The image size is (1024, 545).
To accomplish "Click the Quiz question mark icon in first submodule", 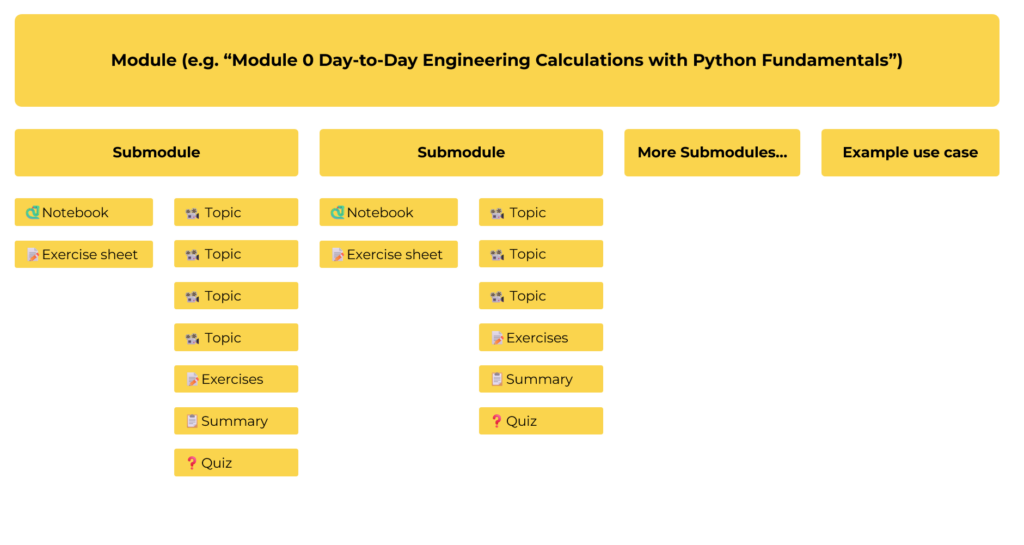I will pyautogui.click(x=192, y=463).
